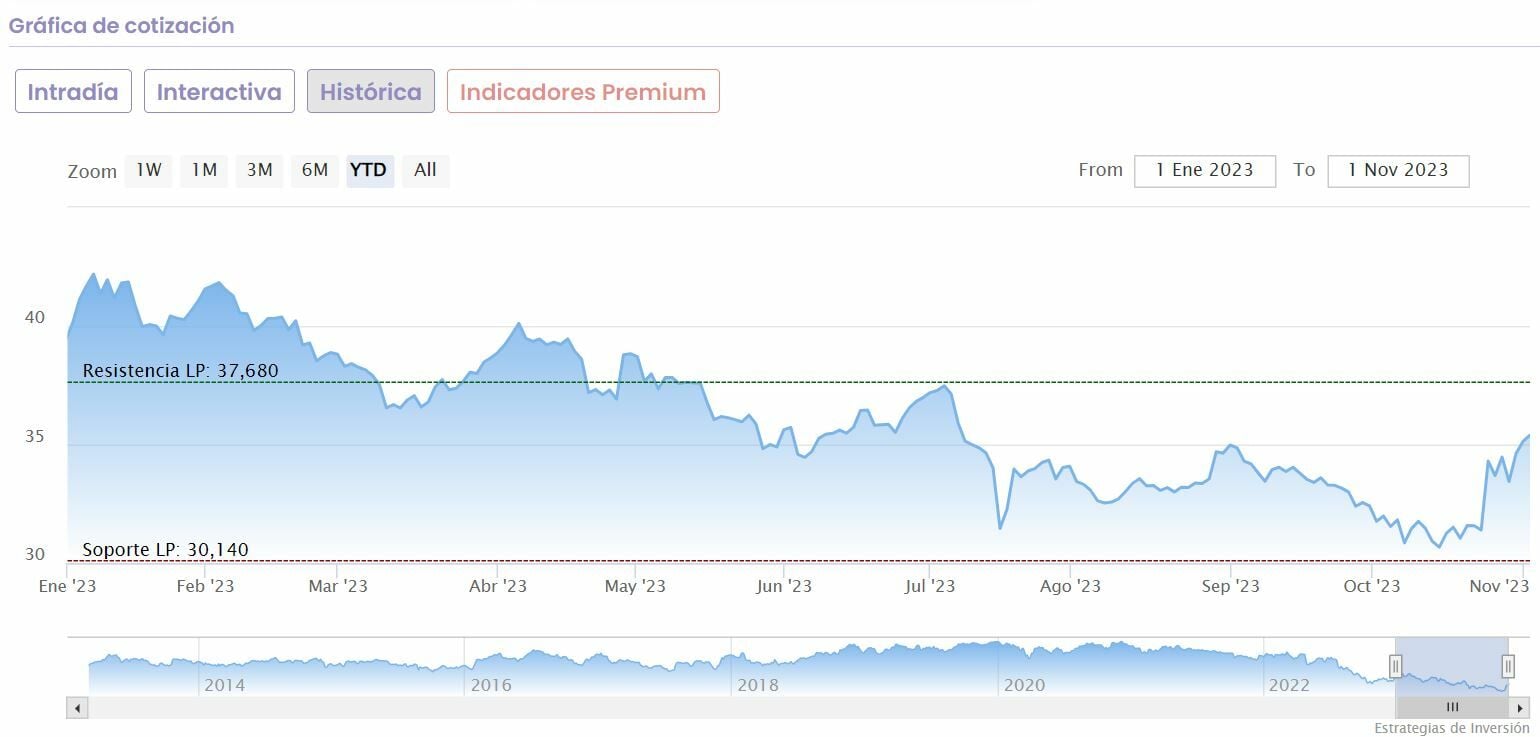
Task: Click the Resistencia LP: 37,680 line label
Action: tap(180, 371)
